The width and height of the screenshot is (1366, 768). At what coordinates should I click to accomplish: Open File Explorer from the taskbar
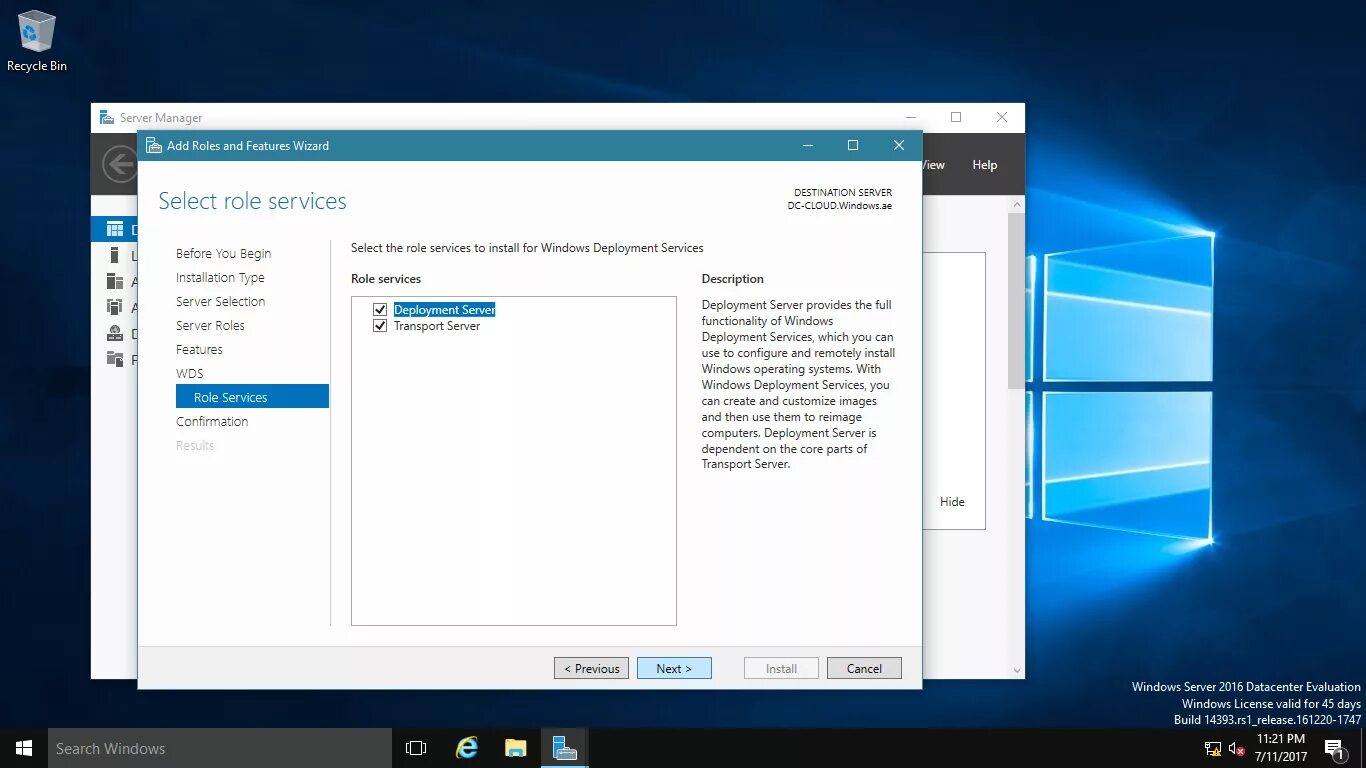(515, 748)
